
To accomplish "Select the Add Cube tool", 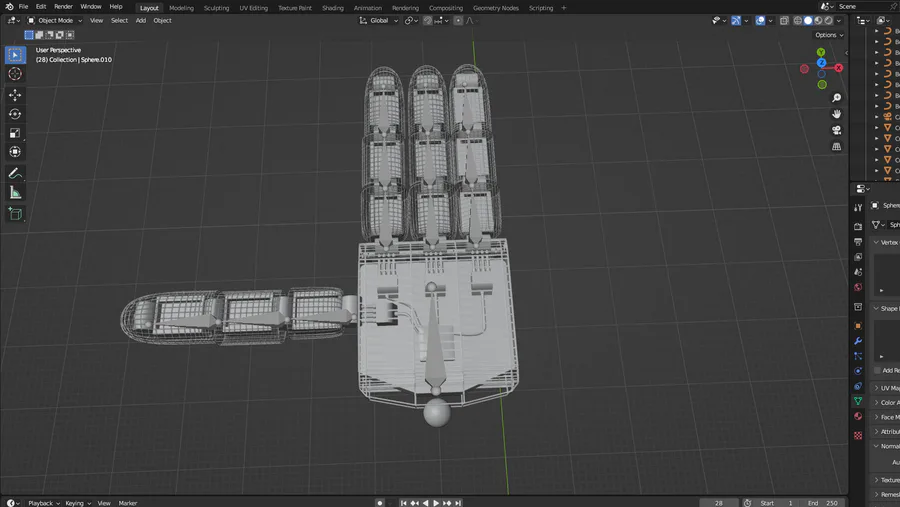I will point(15,214).
